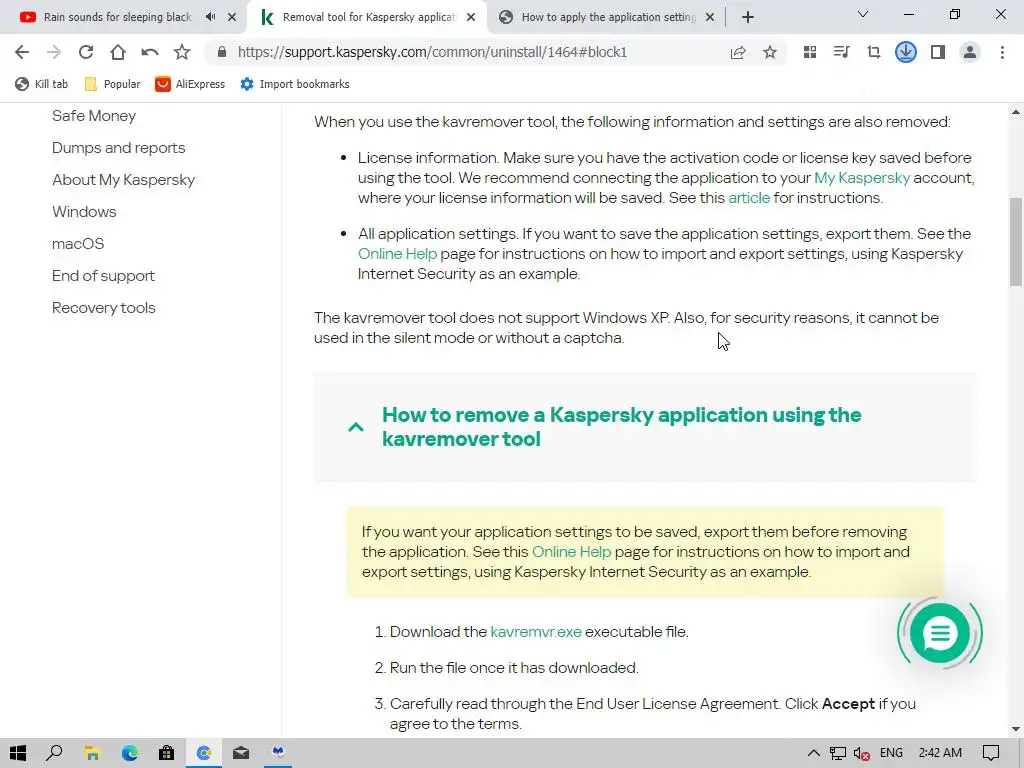Switch to How to apply application settings tab

(609, 17)
